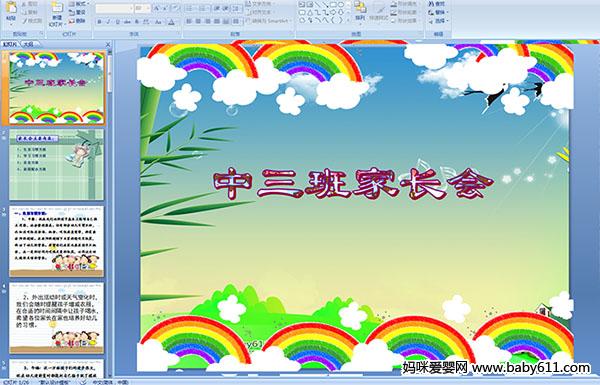Close the slide thumbnail pane
Screen dimensions: 600x385
[108, 45]
